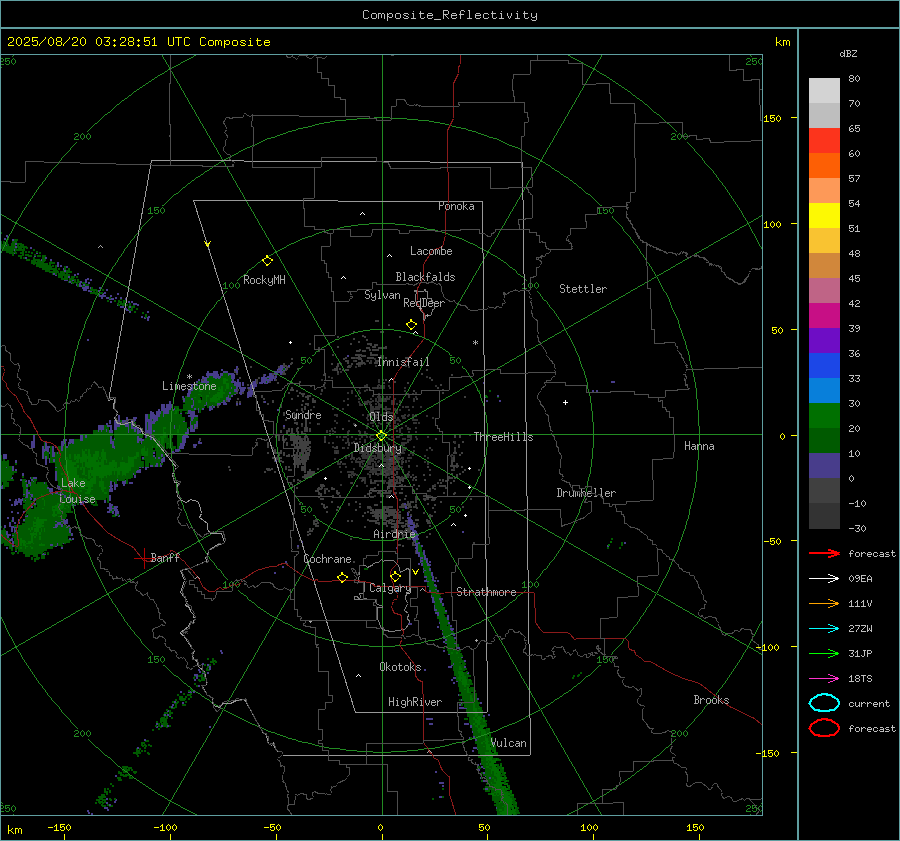Screen dimensions: 900x841
Task: Pick the blue 33–36 dBZ swatch
Action: (824, 366)
